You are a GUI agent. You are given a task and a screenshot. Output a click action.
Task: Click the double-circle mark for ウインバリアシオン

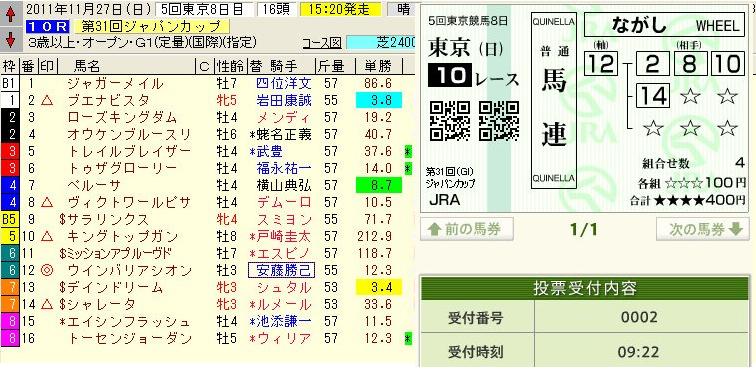click(47, 270)
